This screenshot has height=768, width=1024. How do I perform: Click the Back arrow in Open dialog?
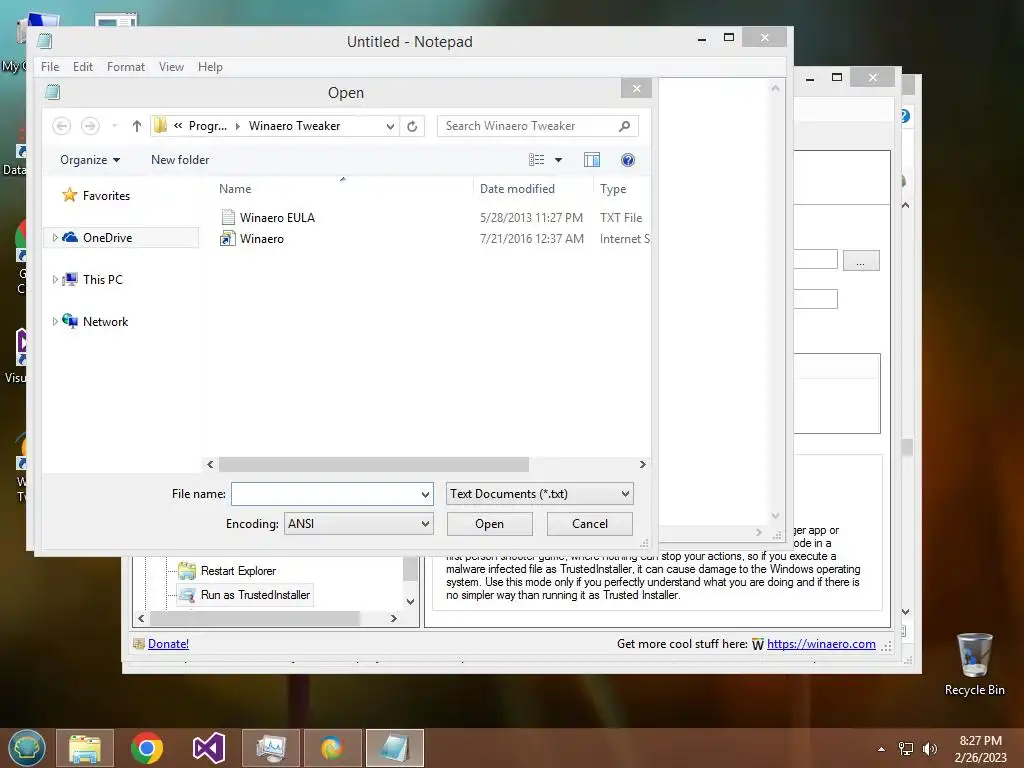pyautogui.click(x=61, y=125)
